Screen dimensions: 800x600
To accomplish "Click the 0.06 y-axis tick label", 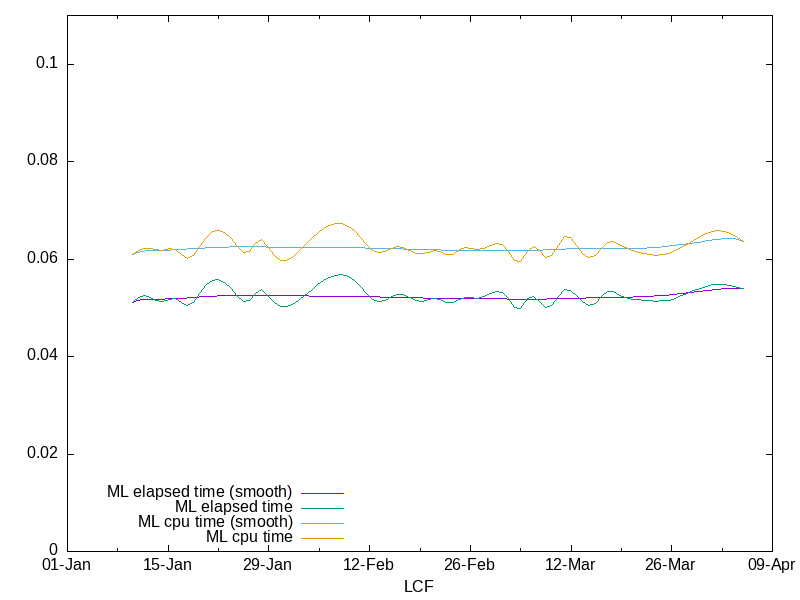I will pos(43,259).
